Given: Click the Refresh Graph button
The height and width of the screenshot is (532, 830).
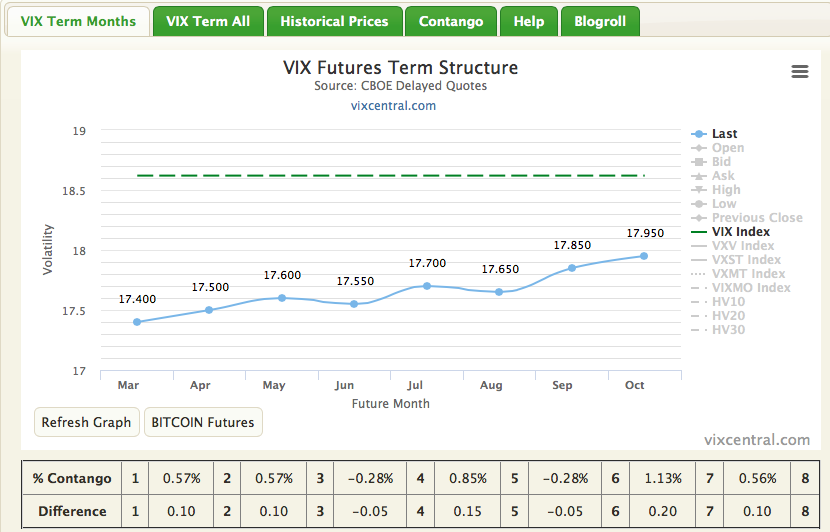Looking at the screenshot, I should [x=86, y=422].
